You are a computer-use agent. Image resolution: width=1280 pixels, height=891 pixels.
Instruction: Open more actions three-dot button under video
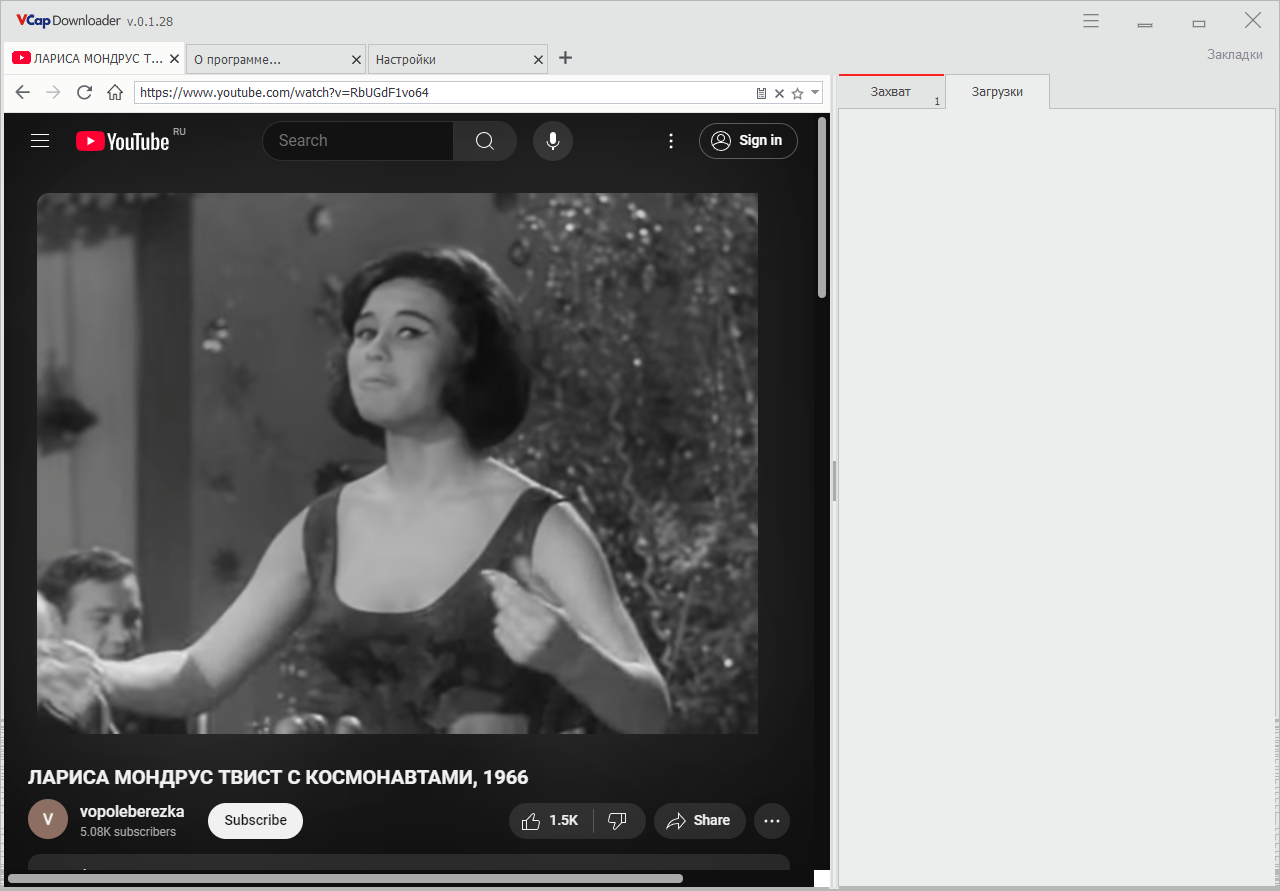[x=772, y=821]
